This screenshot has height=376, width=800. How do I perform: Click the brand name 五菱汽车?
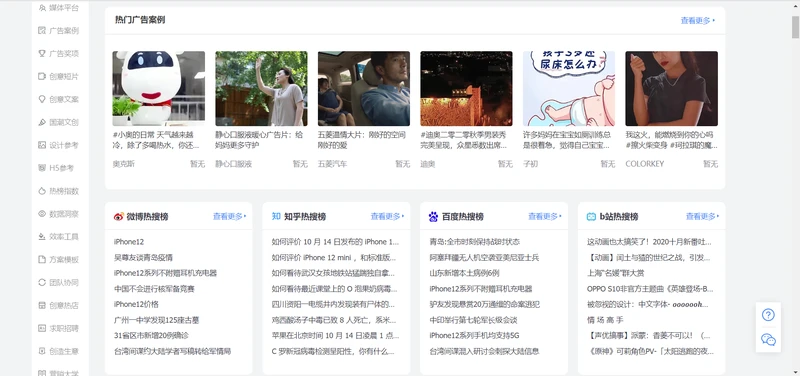pyautogui.click(x=332, y=164)
